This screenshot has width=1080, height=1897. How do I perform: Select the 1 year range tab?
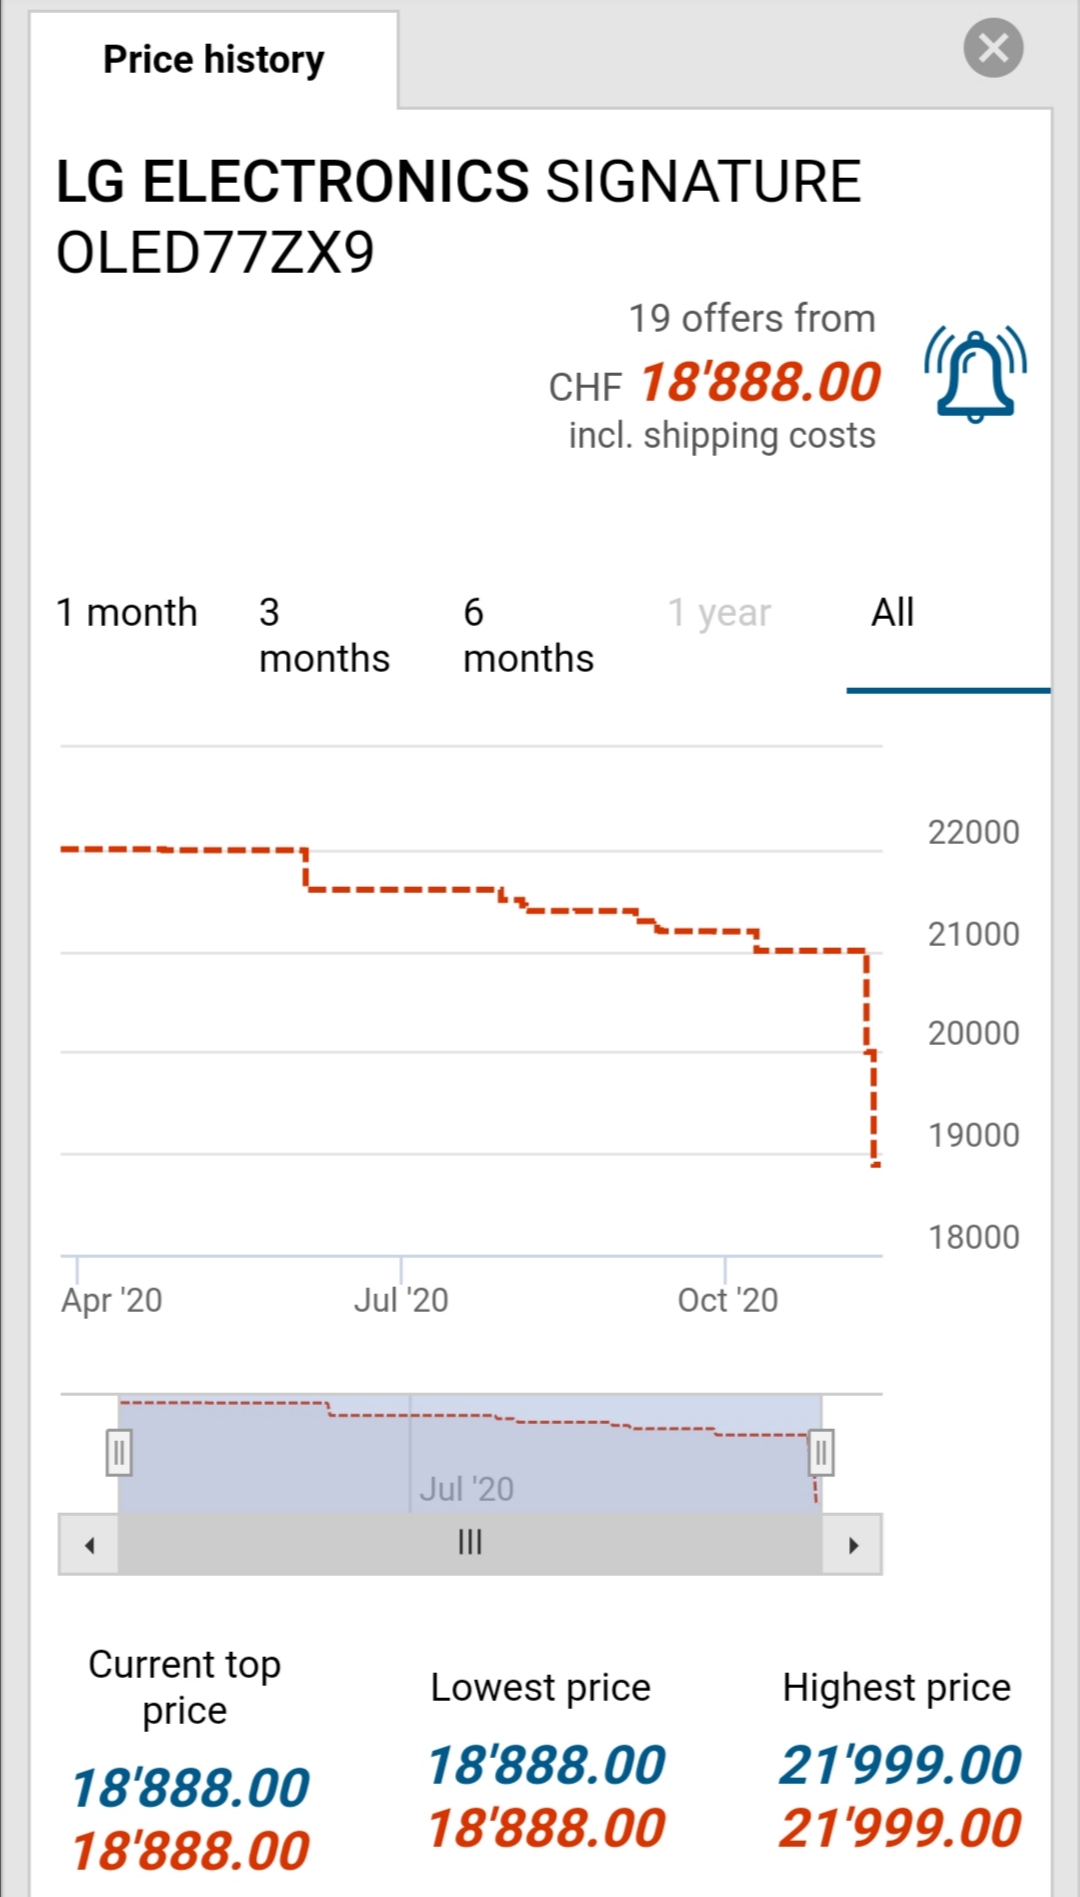719,613
